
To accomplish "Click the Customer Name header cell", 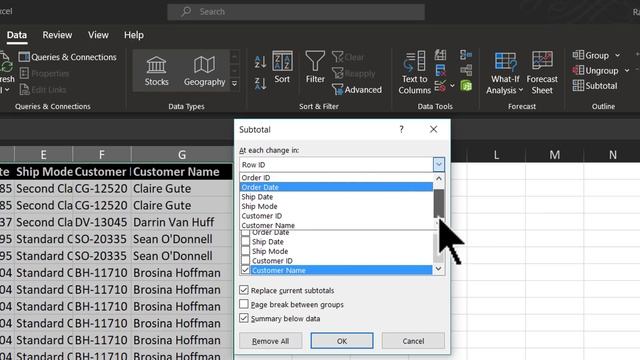I will [x=182, y=172].
